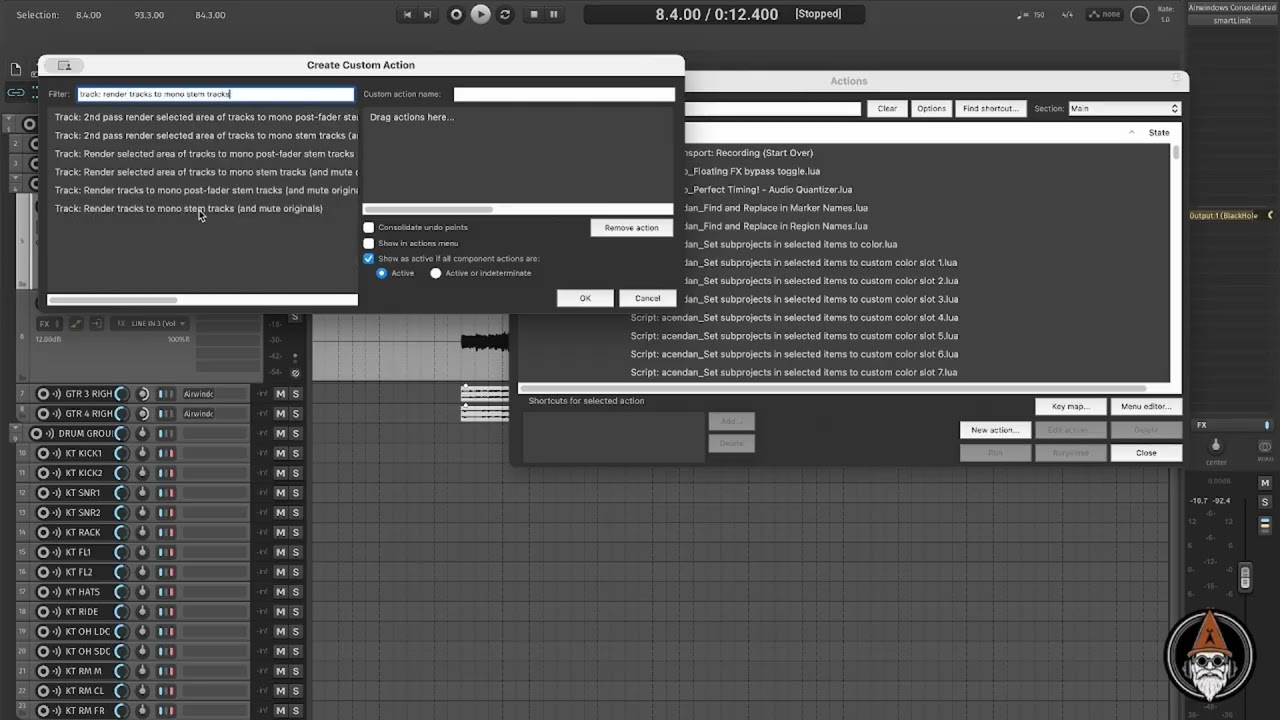The image size is (1280, 720).
Task: Enable Show in actions menu checkbox
Action: [369, 243]
